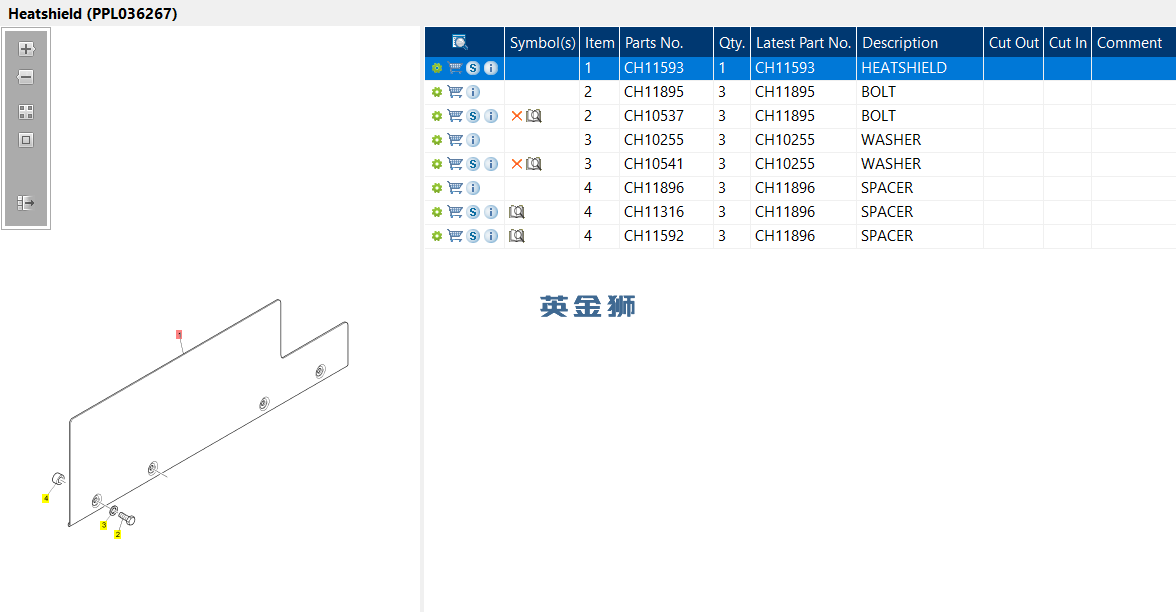The width and height of the screenshot is (1176, 612).
Task: Select callout 2 near the bolt
Action: click(118, 534)
